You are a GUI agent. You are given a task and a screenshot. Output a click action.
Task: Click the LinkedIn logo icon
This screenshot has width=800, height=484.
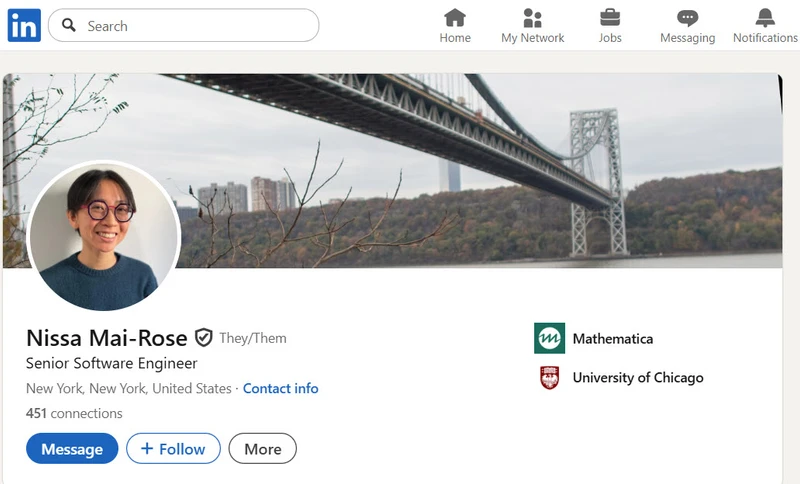tap(24, 25)
